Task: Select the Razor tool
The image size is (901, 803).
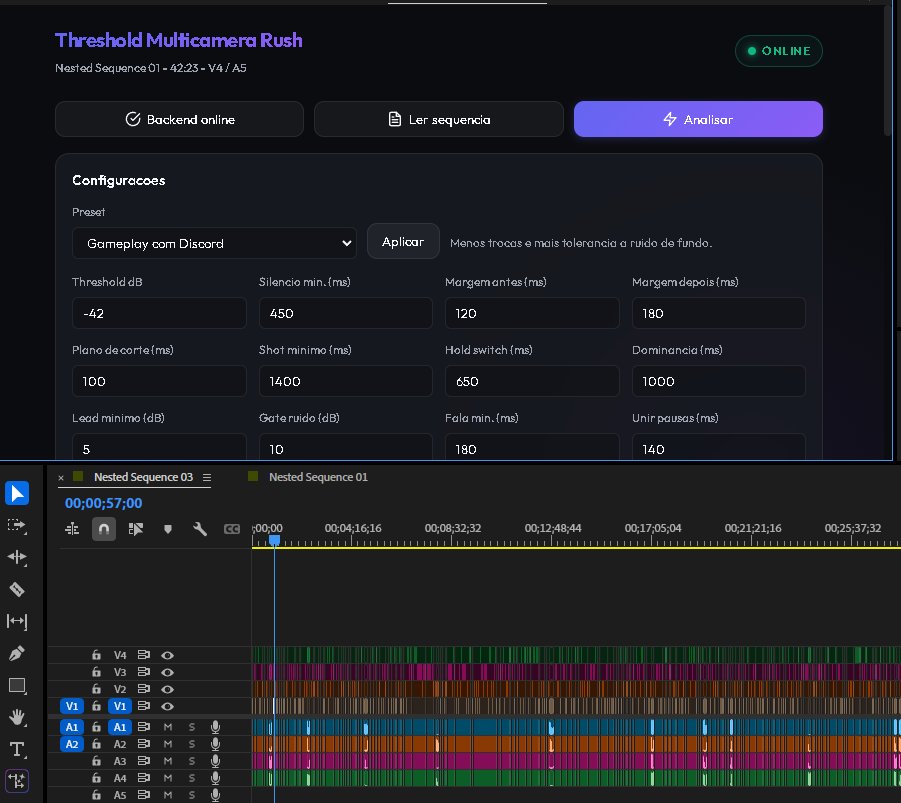Action: pyautogui.click(x=17, y=589)
